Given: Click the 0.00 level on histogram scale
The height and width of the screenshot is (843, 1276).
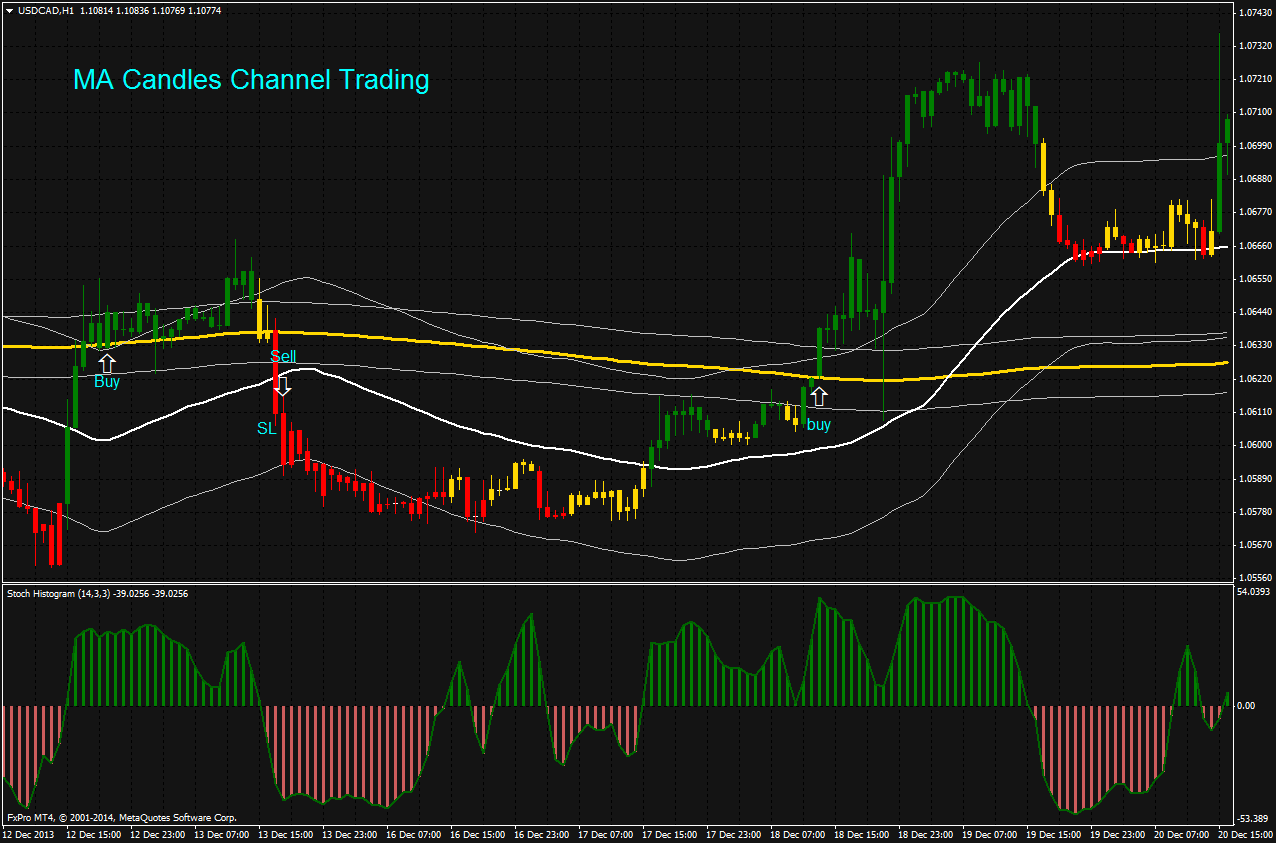Looking at the screenshot, I should click(x=1247, y=705).
